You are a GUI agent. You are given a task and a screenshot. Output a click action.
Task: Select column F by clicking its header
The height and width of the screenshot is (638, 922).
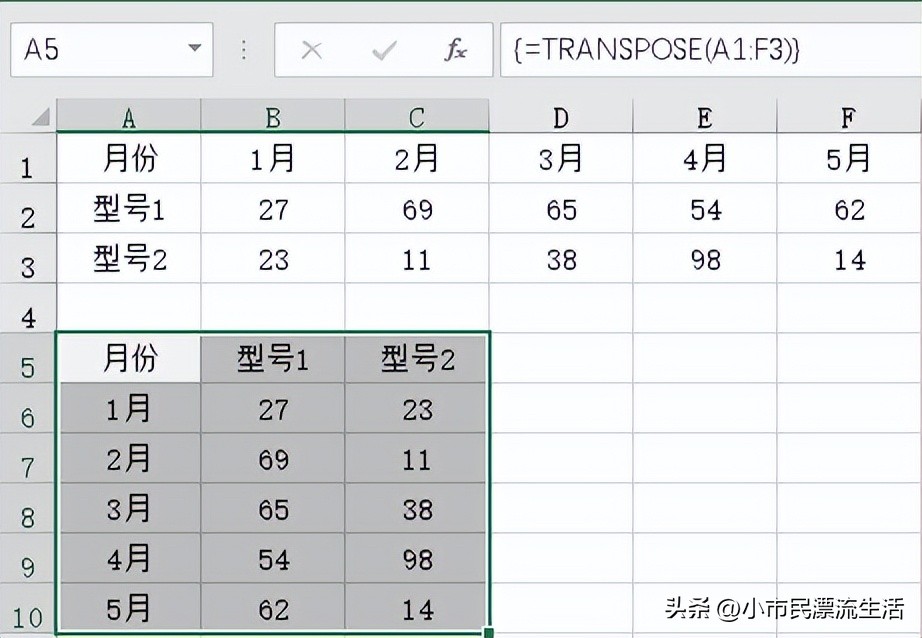click(847, 116)
